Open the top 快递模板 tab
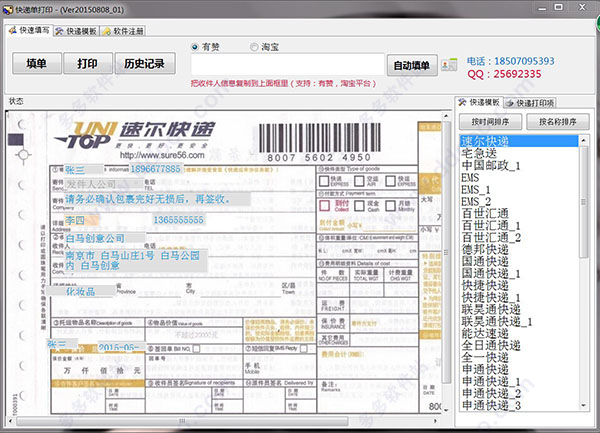The width and height of the screenshot is (600, 433). pos(76,31)
